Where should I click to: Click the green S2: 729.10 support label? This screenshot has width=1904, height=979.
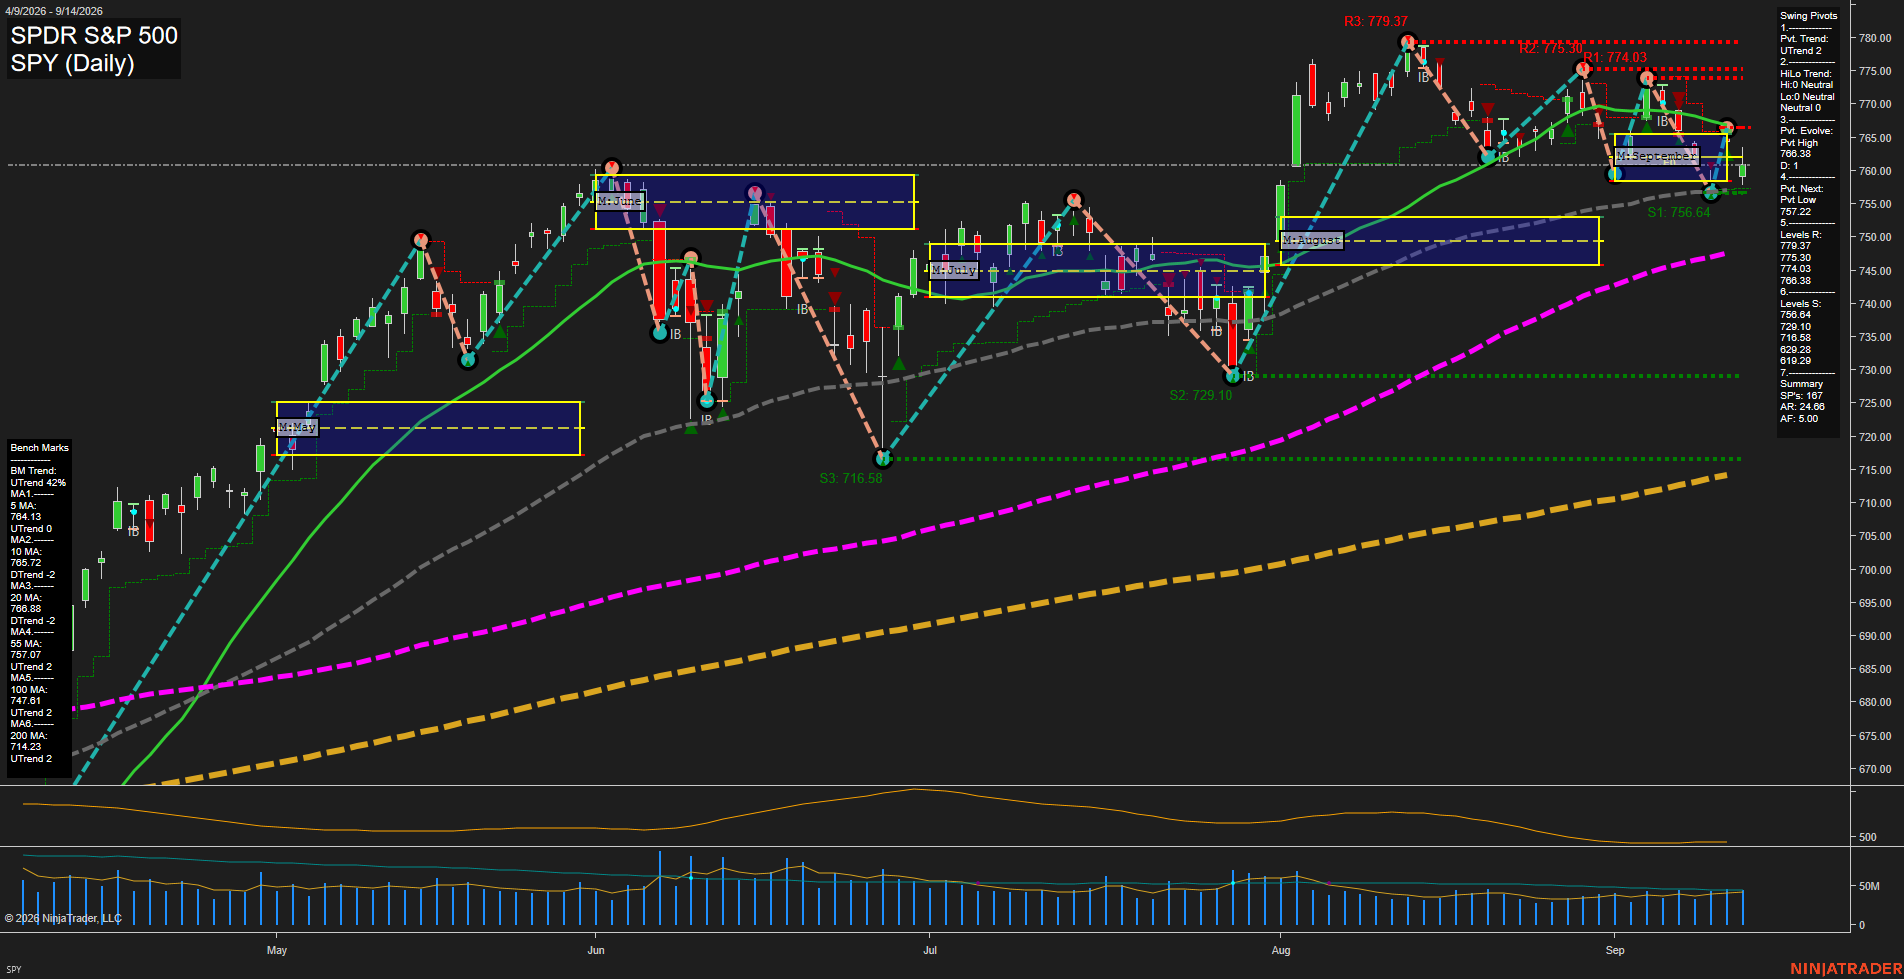click(x=1201, y=395)
